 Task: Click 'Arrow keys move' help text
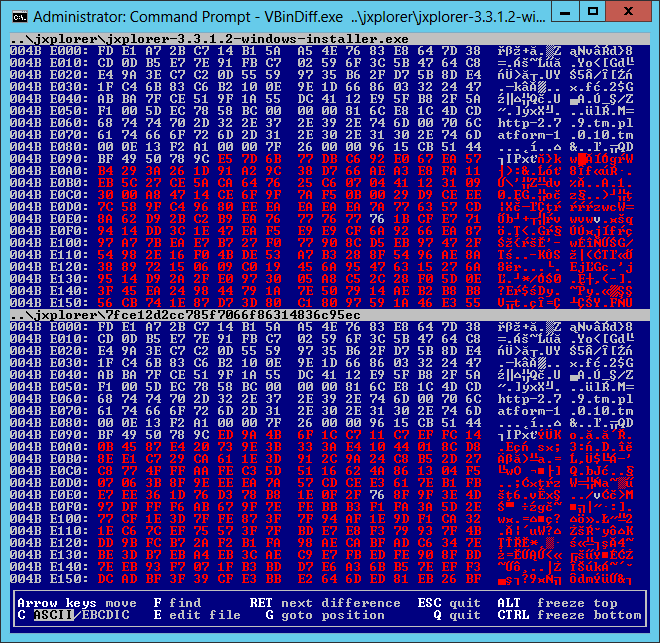click(77, 603)
